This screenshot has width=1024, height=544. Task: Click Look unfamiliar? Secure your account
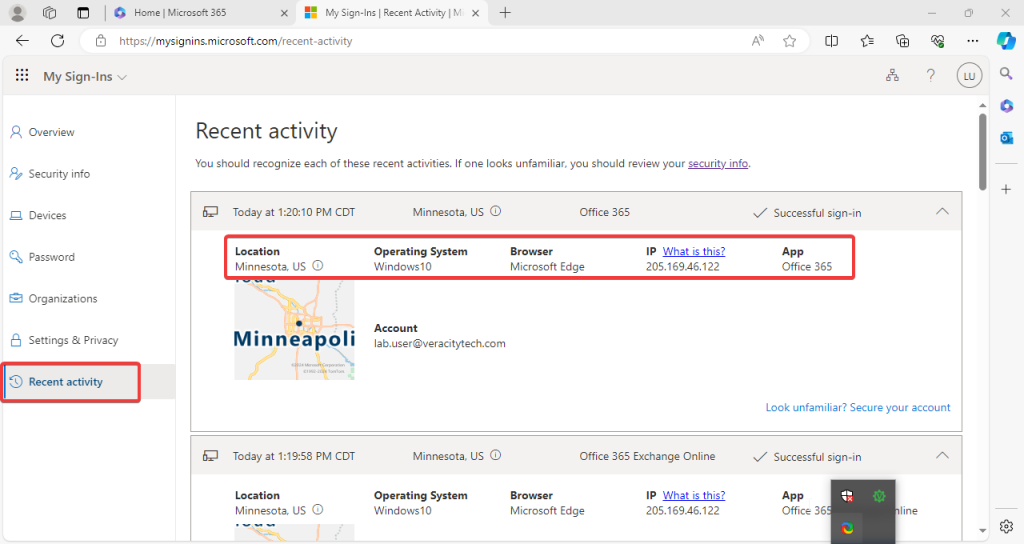(857, 407)
